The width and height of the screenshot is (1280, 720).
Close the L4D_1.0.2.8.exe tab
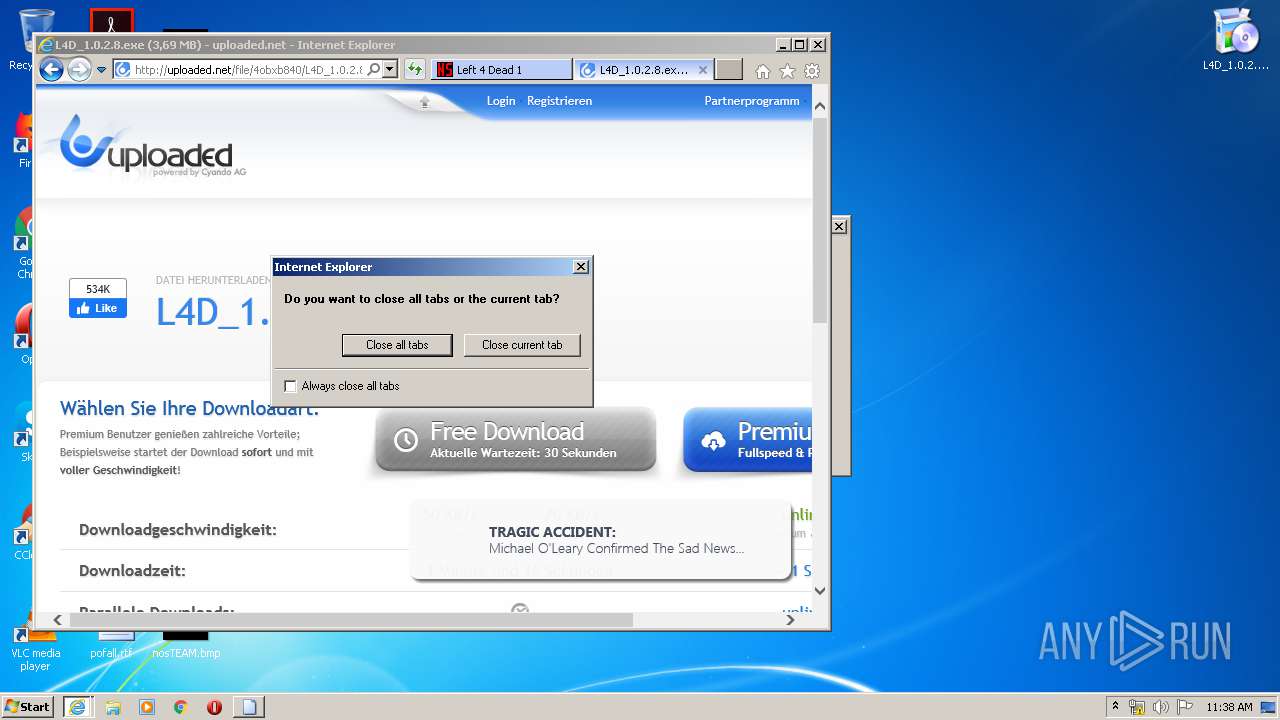click(x=703, y=70)
